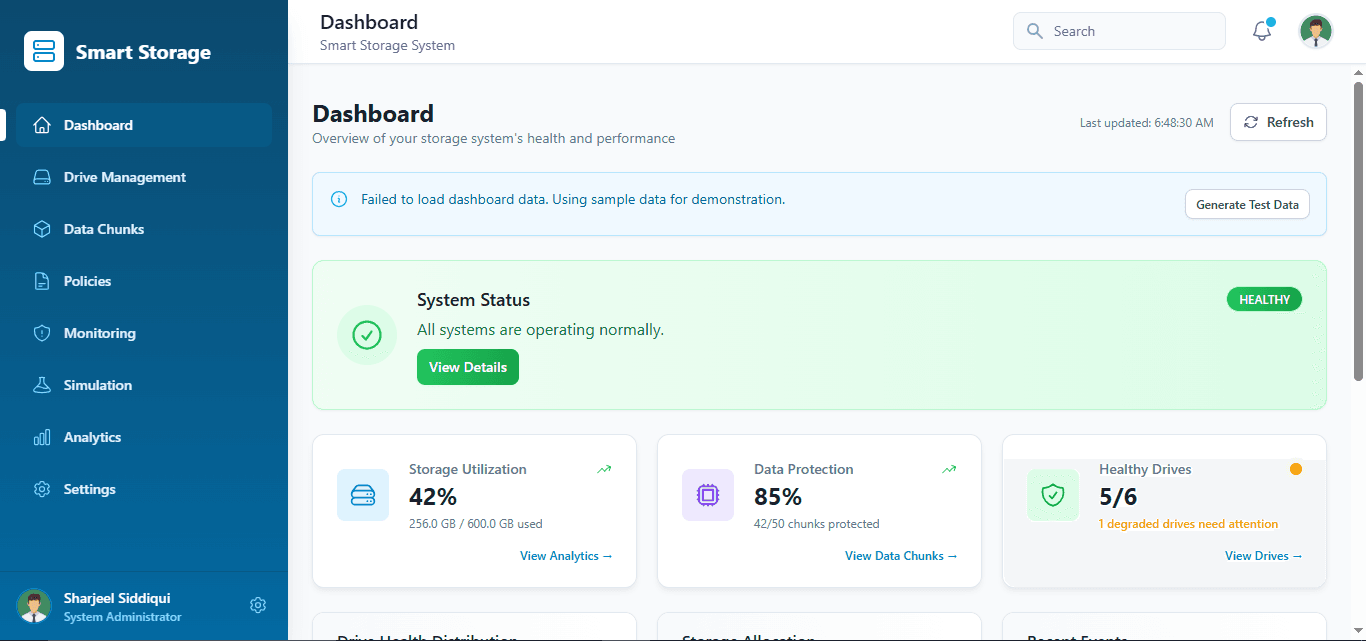Click the Storage Utilization server icon

(362, 495)
